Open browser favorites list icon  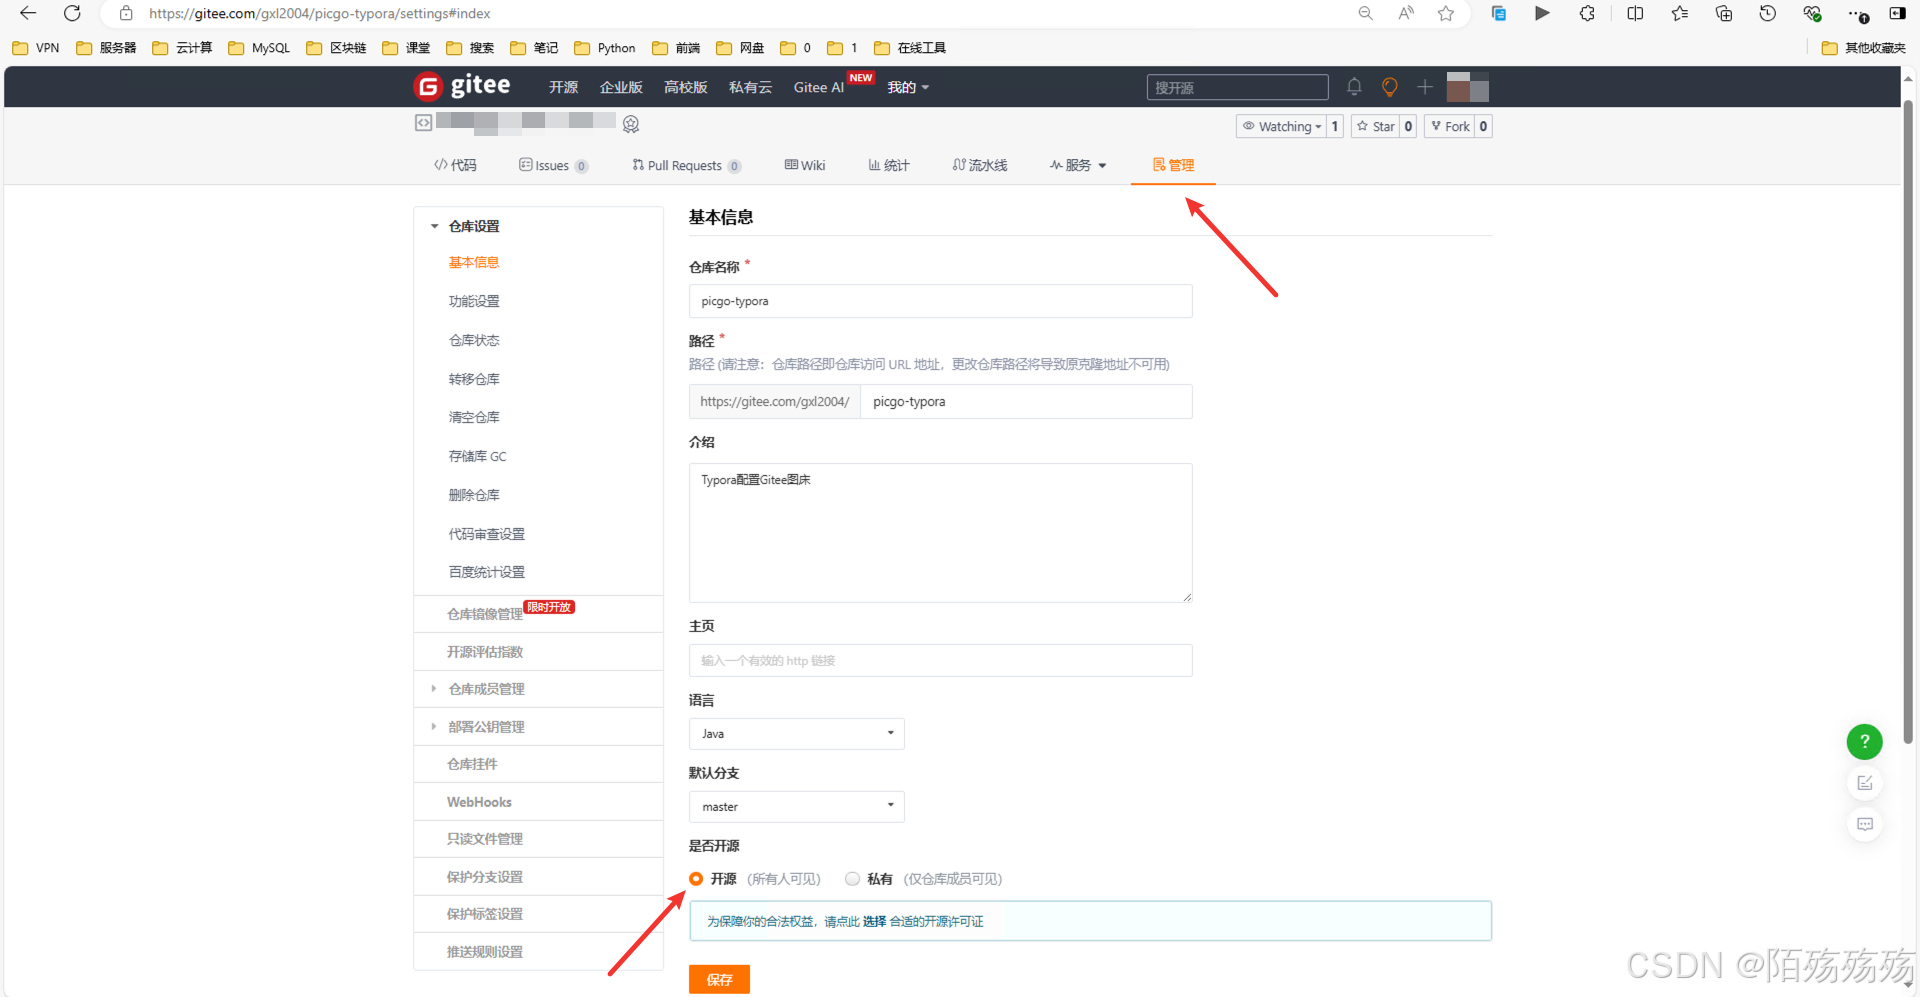point(1680,13)
